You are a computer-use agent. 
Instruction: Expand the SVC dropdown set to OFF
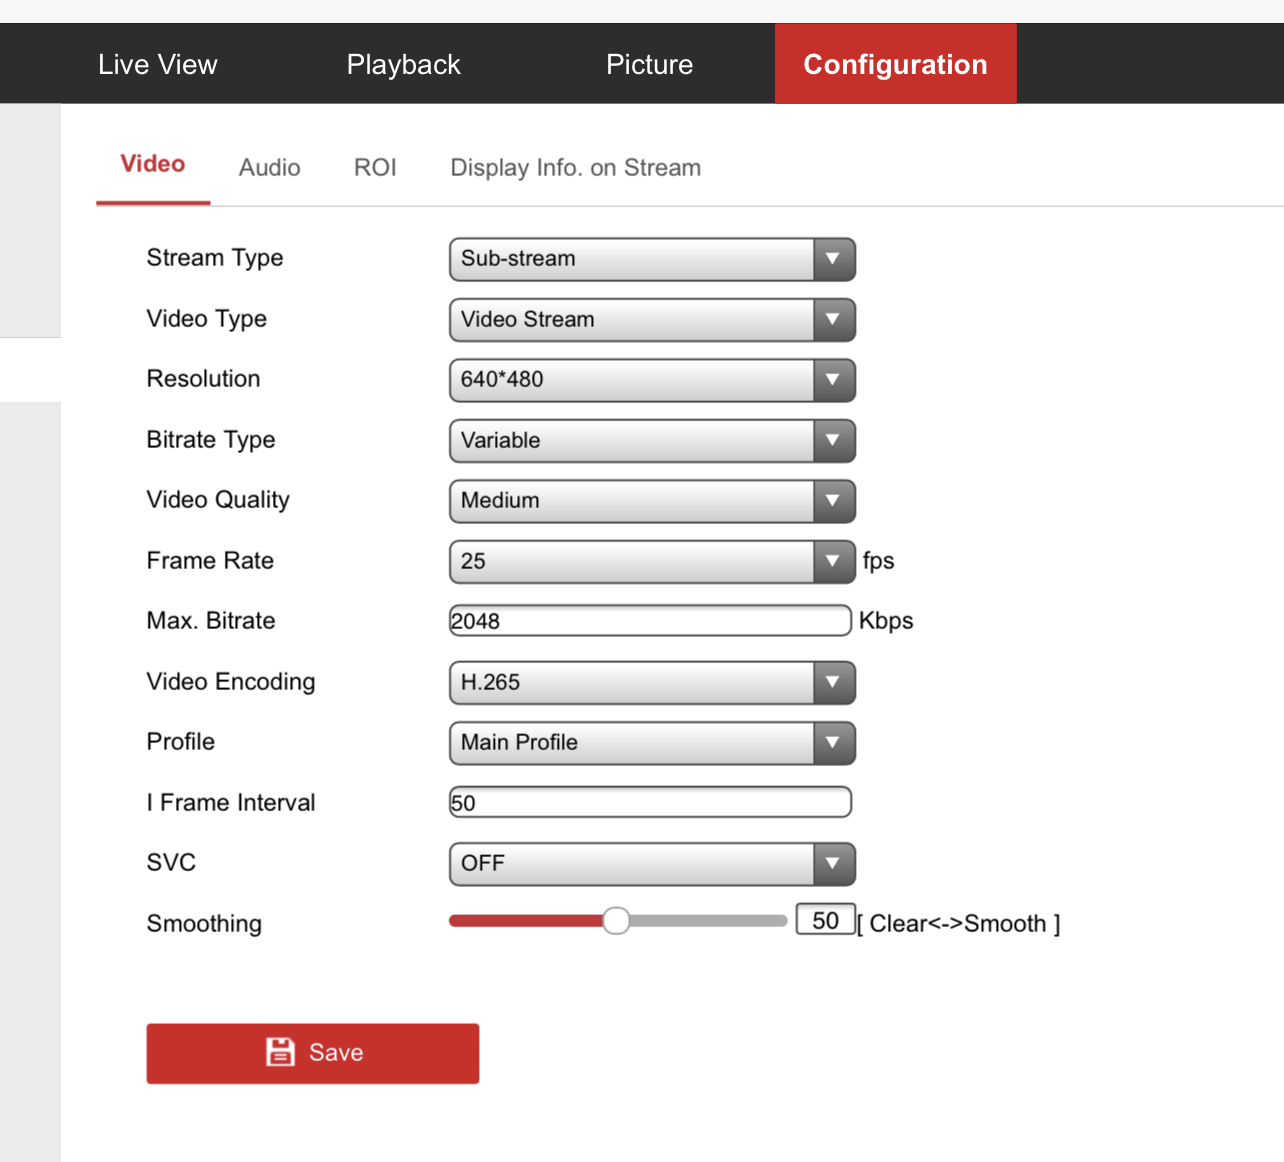coord(652,864)
